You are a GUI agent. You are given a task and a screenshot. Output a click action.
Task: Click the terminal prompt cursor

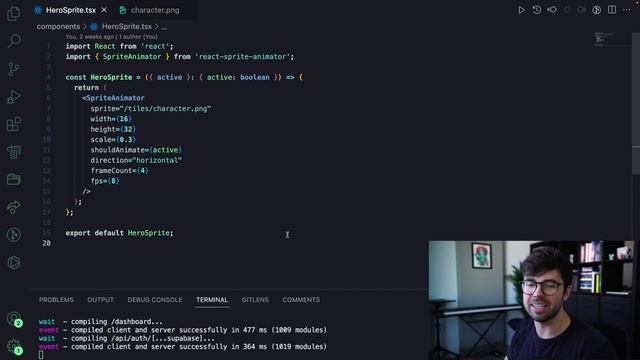41,355
